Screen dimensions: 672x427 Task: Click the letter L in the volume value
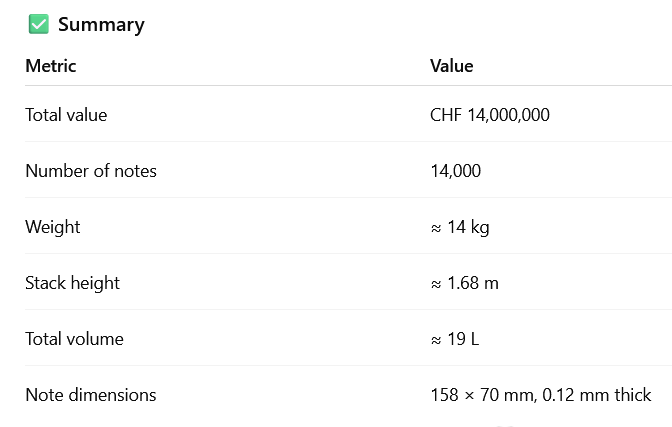pos(474,339)
